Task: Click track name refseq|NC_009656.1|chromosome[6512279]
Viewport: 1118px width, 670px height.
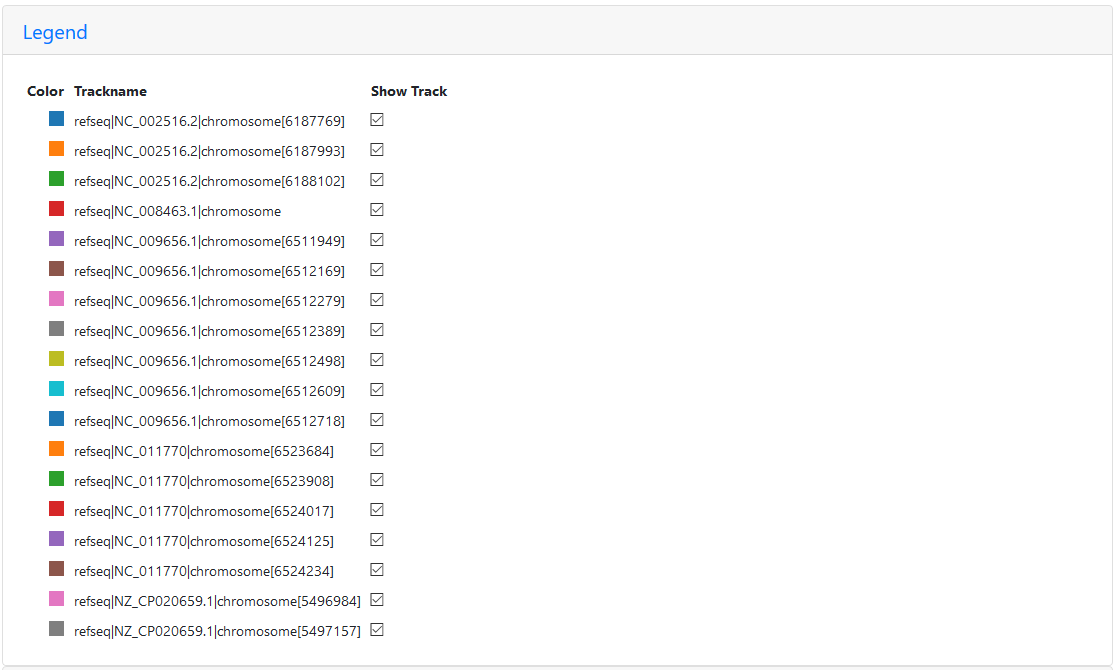Action: pyautogui.click(x=210, y=301)
